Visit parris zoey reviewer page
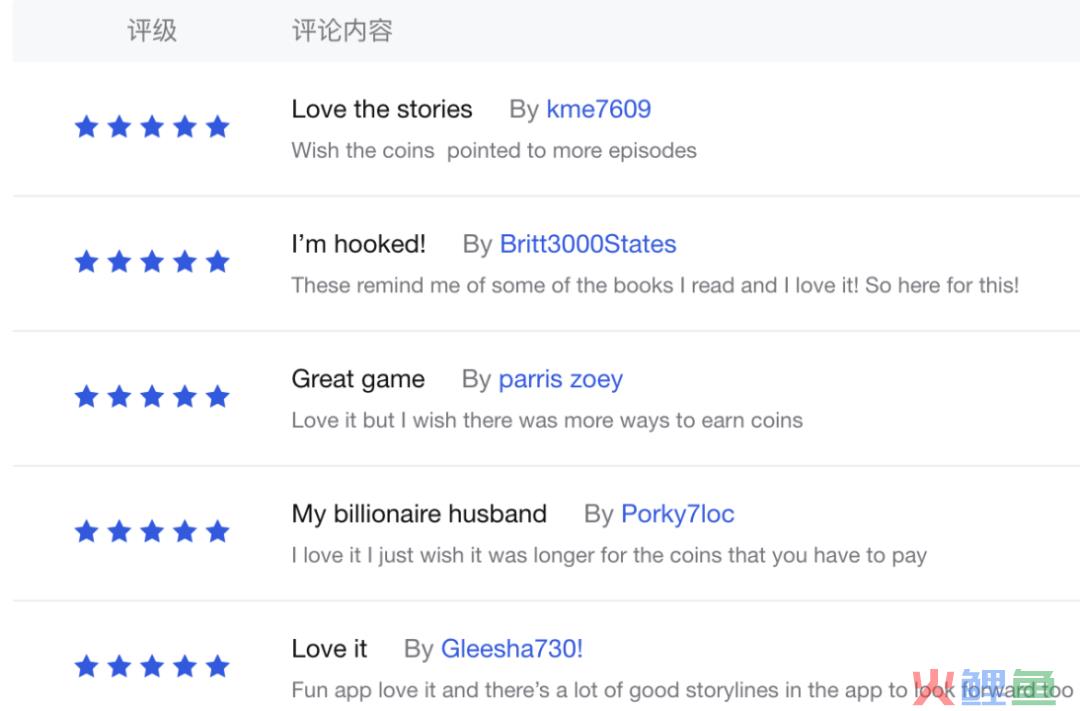 tap(560, 380)
